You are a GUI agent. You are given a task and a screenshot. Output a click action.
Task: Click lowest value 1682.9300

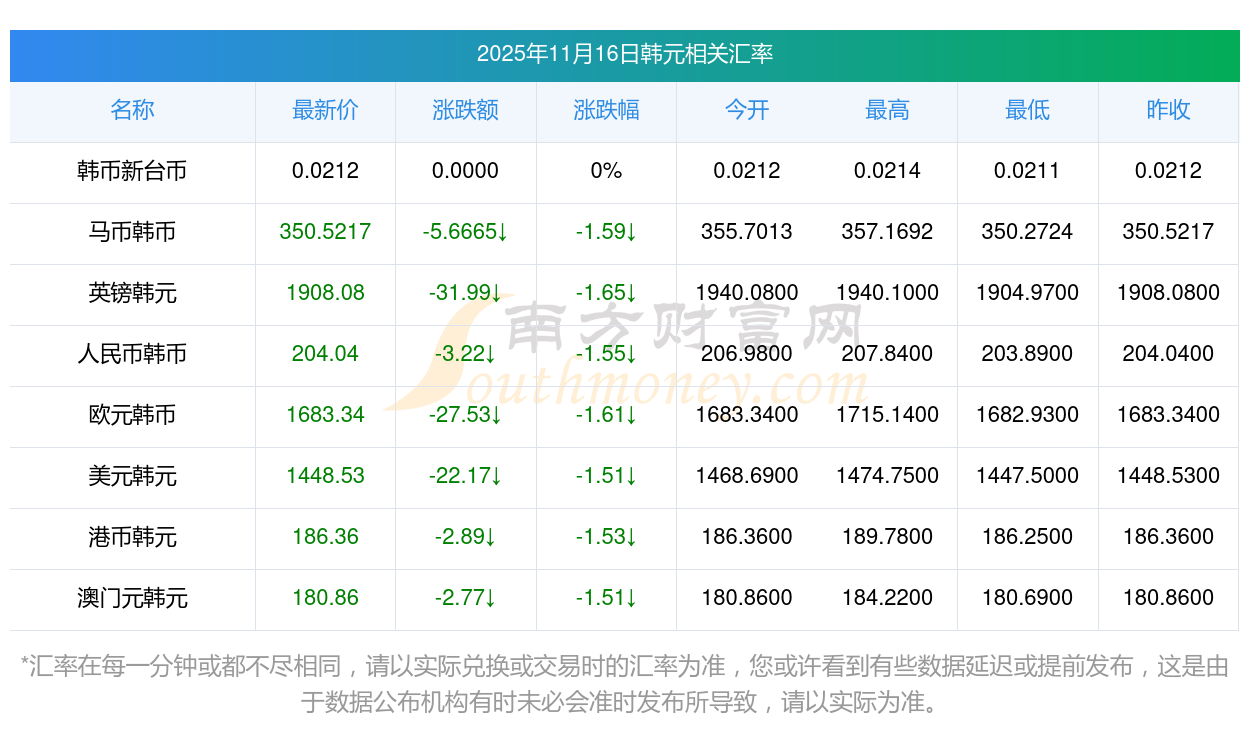(1028, 415)
